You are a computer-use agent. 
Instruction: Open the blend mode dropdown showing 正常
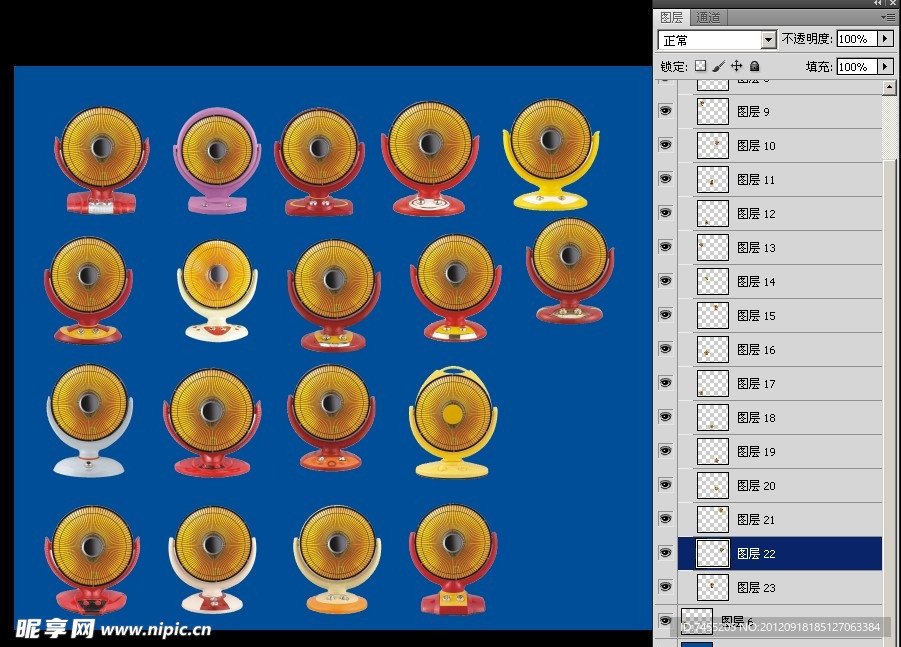coord(717,40)
